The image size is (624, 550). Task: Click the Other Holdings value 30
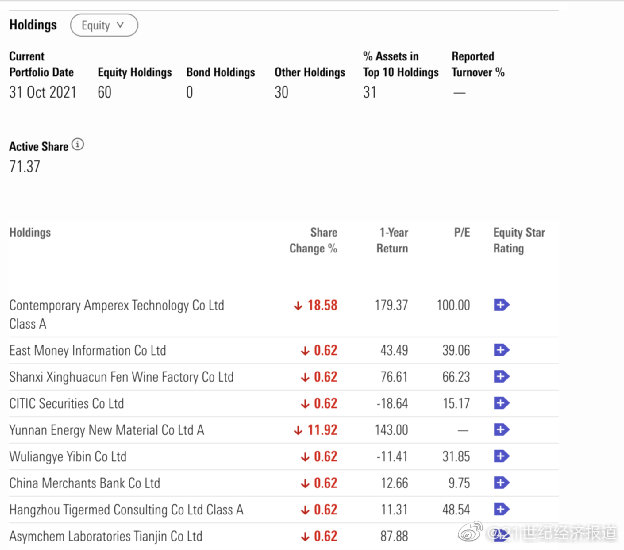click(281, 92)
